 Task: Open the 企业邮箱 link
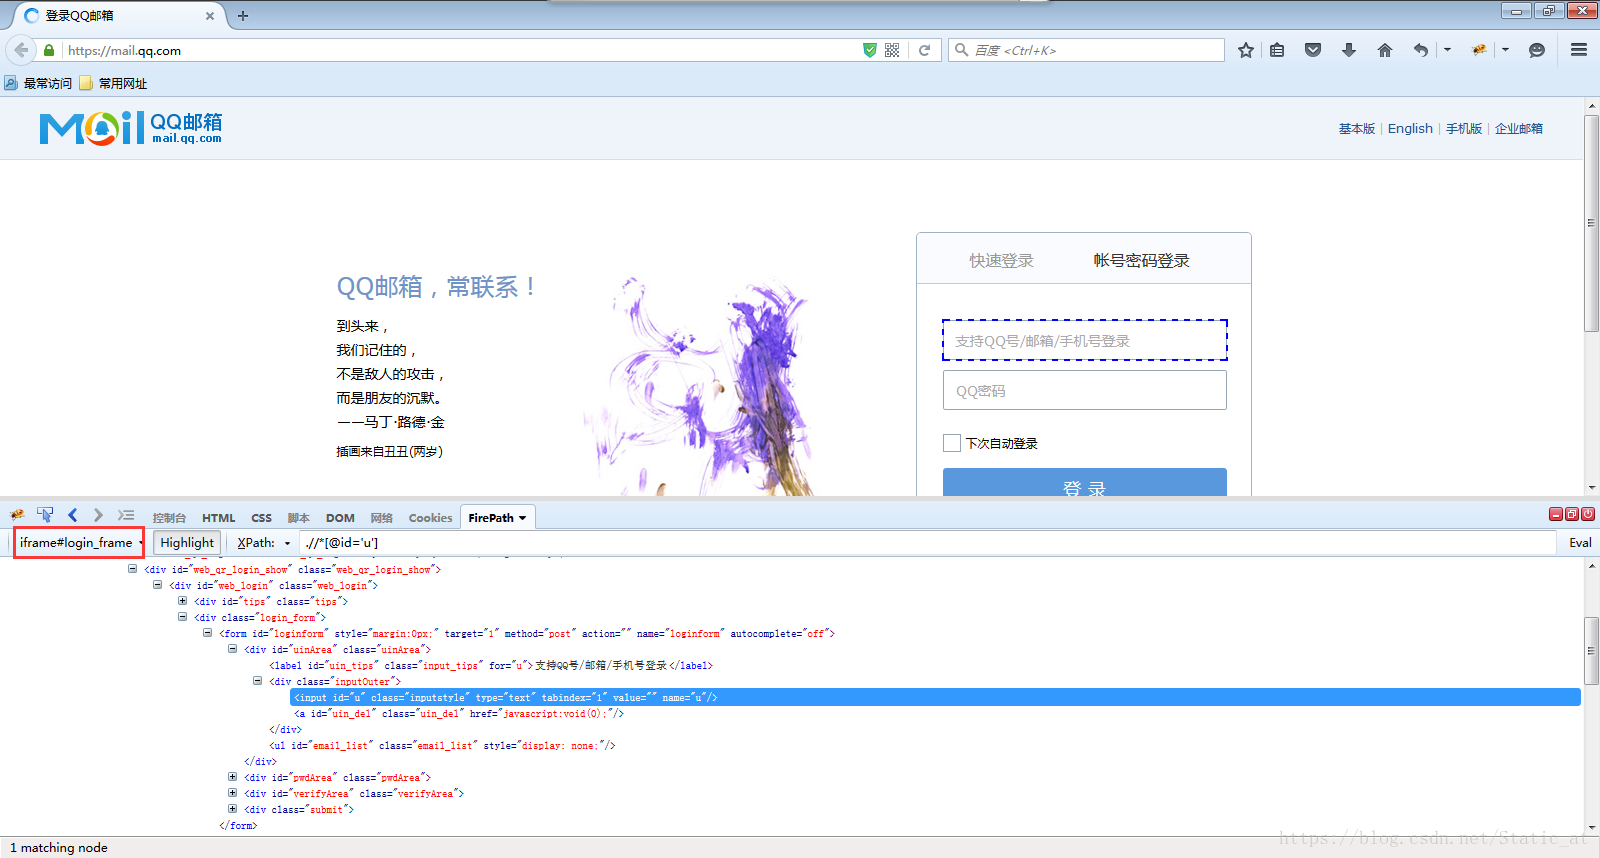1519,128
